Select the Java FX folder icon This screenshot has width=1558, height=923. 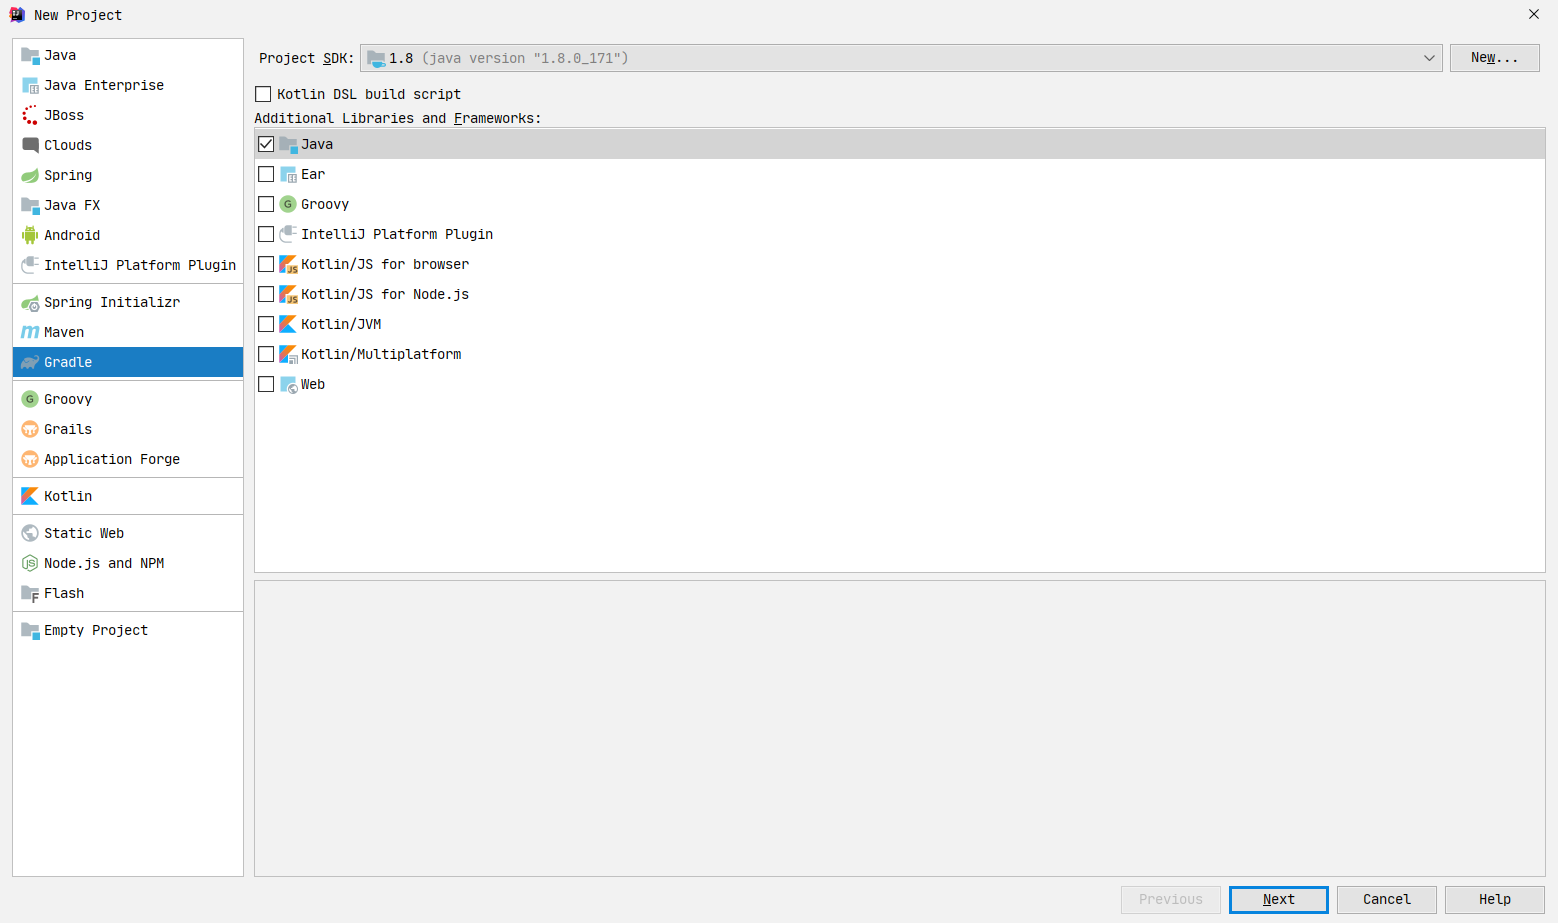pyautogui.click(x=30, y=205)
